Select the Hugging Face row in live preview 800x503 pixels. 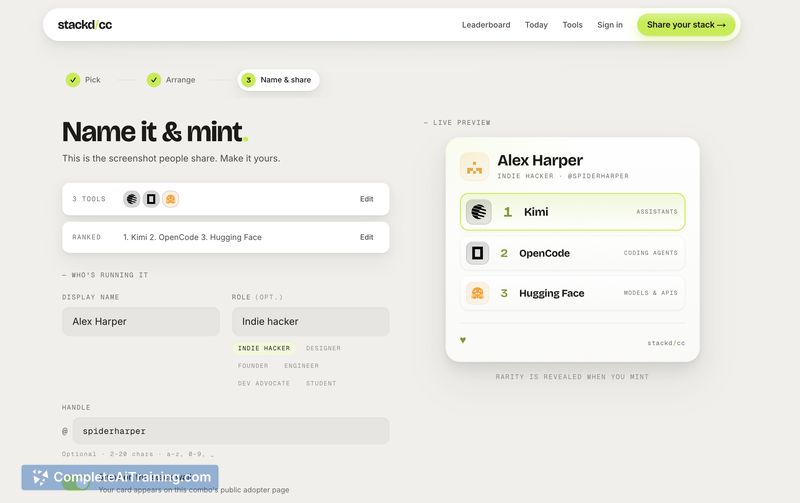click(572, 293)
